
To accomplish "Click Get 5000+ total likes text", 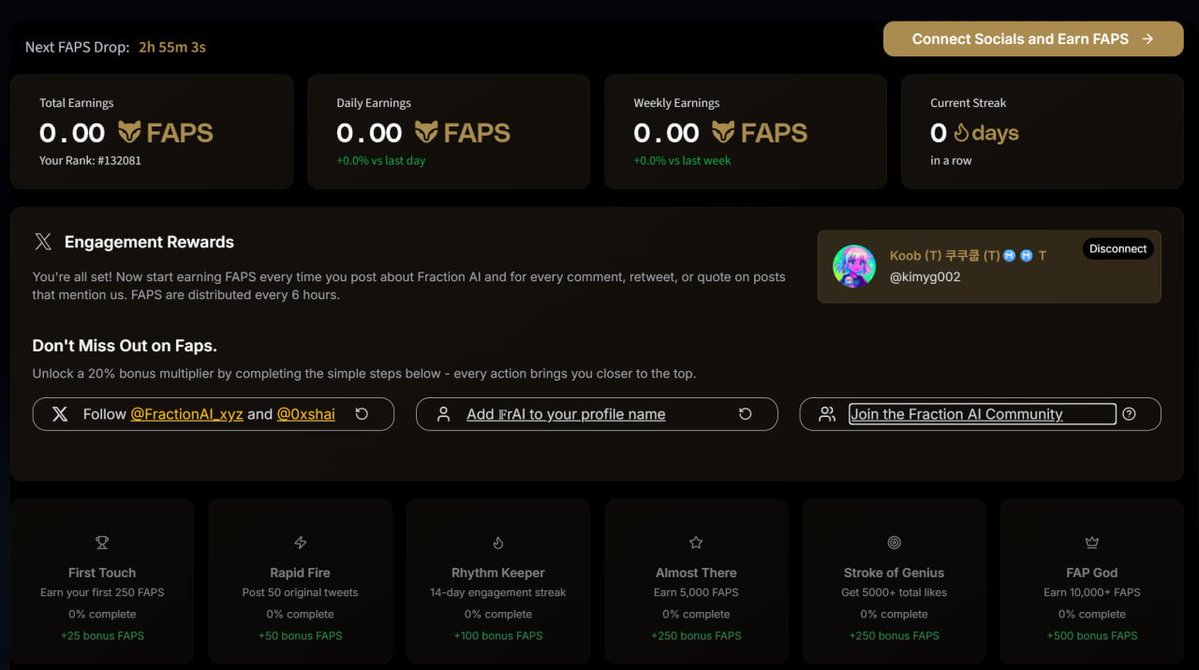I will tap(894, 593).
